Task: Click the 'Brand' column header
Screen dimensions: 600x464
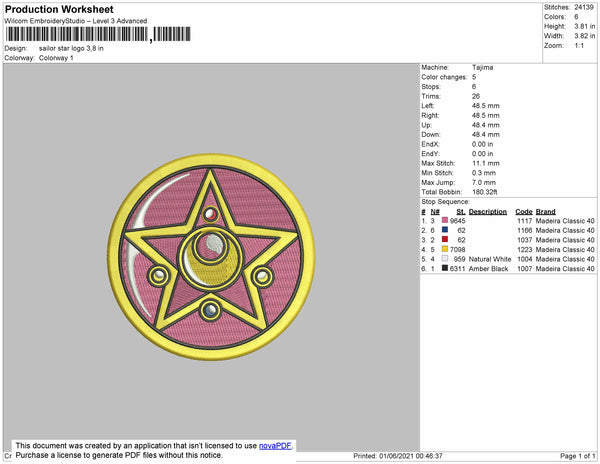Action: click(x=545, y=212)
